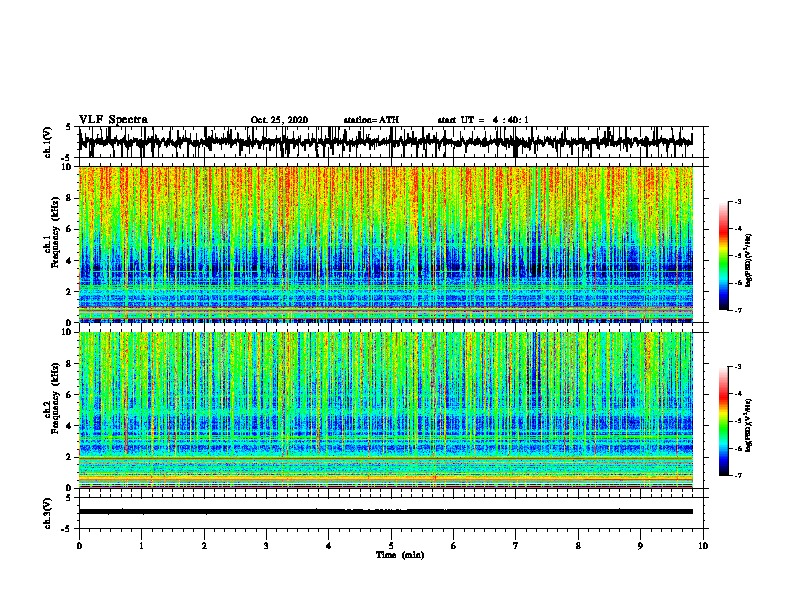This screenshot has width=792, height=612.
Task: Click the "6" kHz tick on ch.2 frequency axis
Action: point(70,394)
